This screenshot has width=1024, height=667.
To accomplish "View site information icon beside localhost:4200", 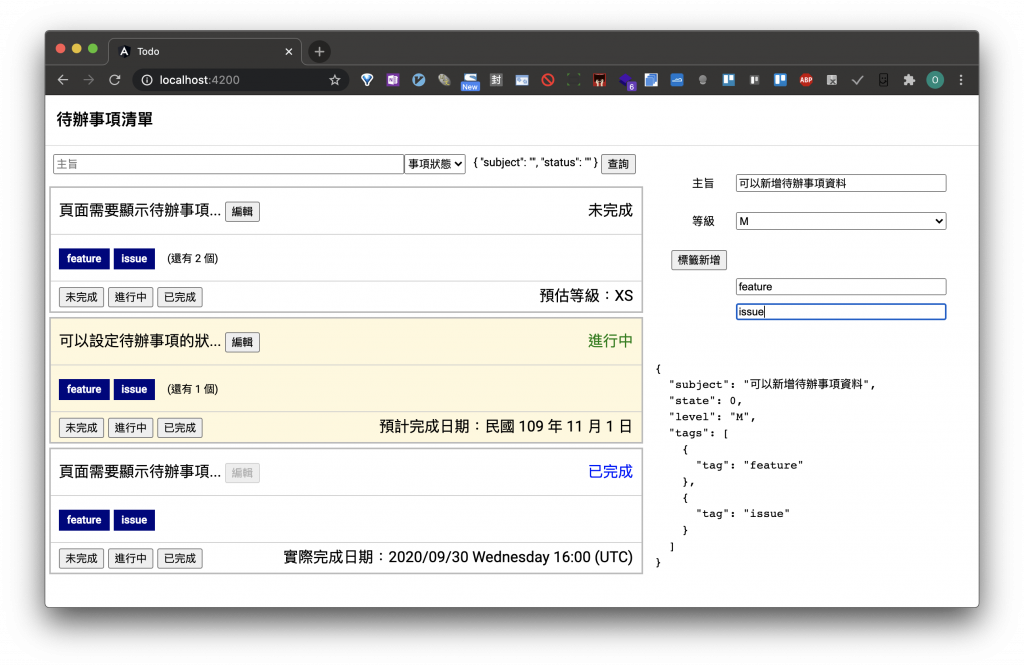I will (147, 80).
